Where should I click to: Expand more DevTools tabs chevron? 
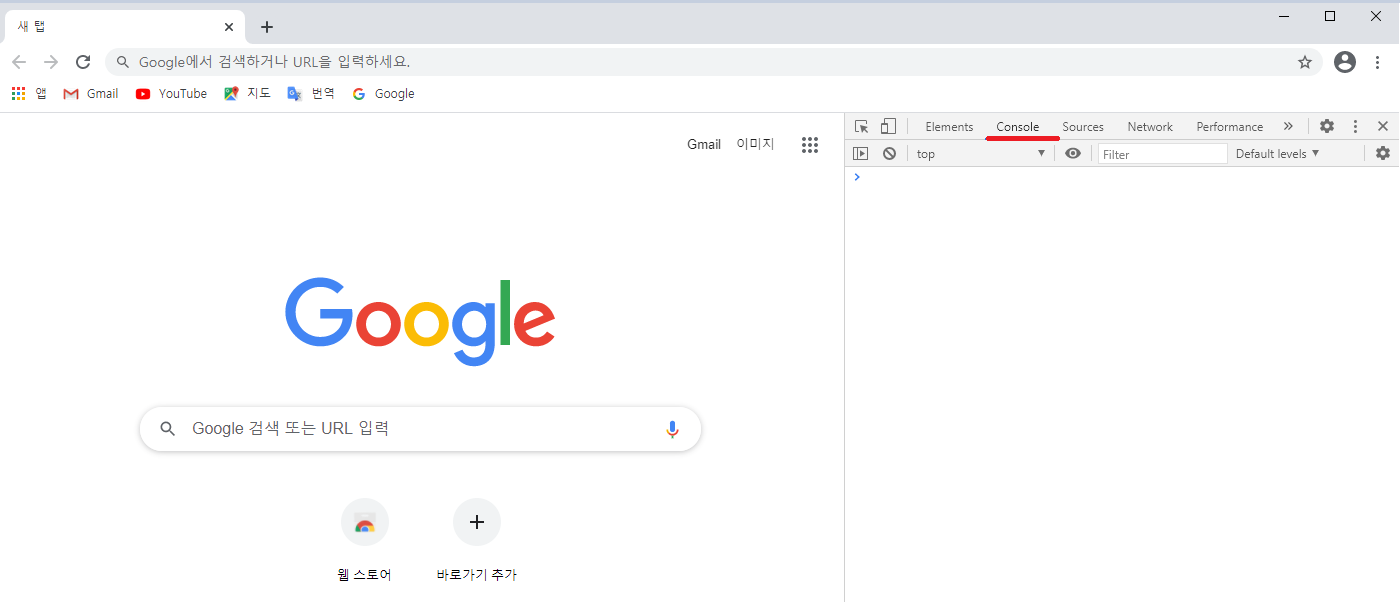(x=1288, y=126)
